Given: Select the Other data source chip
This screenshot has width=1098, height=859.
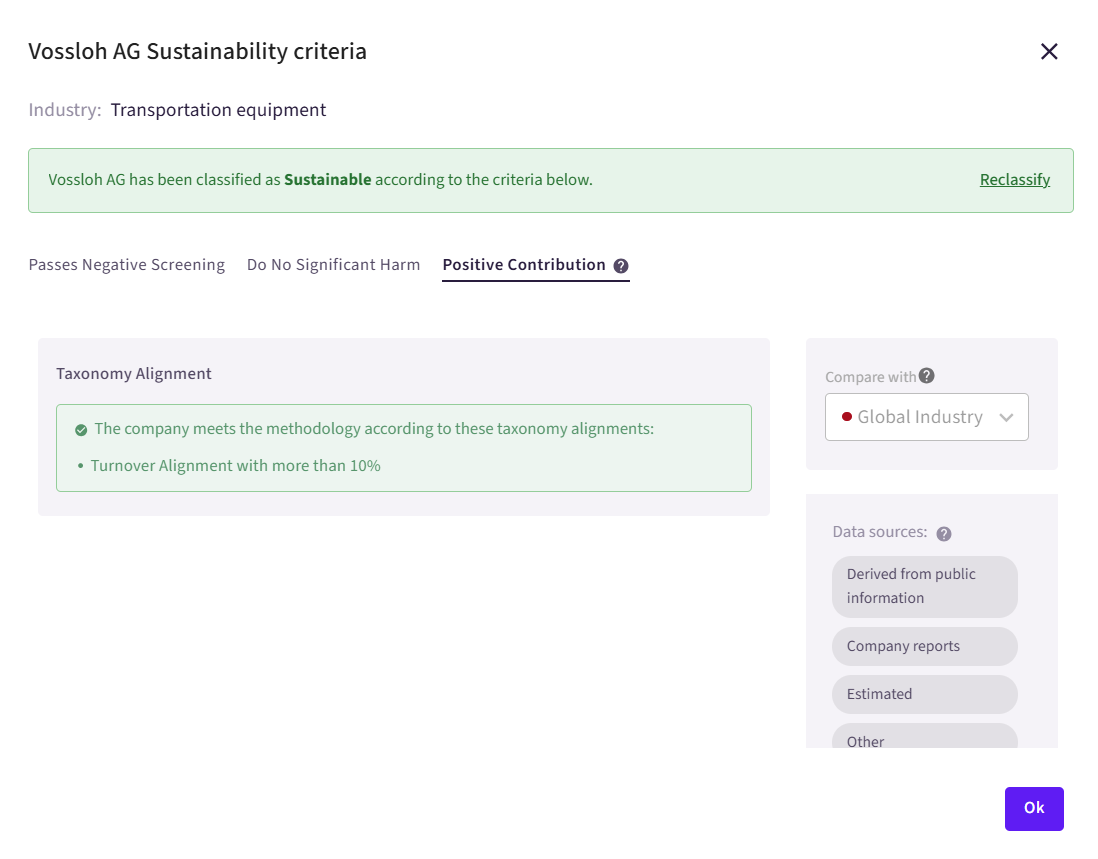Looking at the screenshot, I should pyautogui.click(x=924, y=736).
